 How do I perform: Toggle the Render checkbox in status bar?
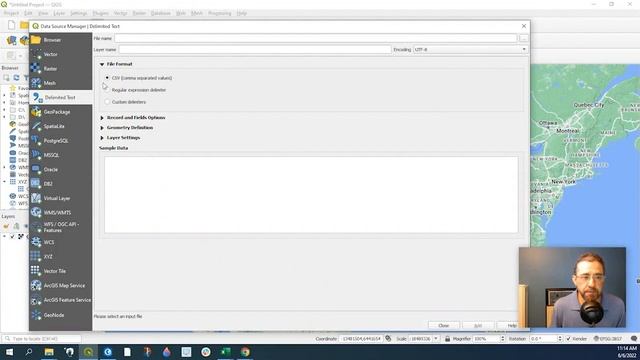pos(569,339)
